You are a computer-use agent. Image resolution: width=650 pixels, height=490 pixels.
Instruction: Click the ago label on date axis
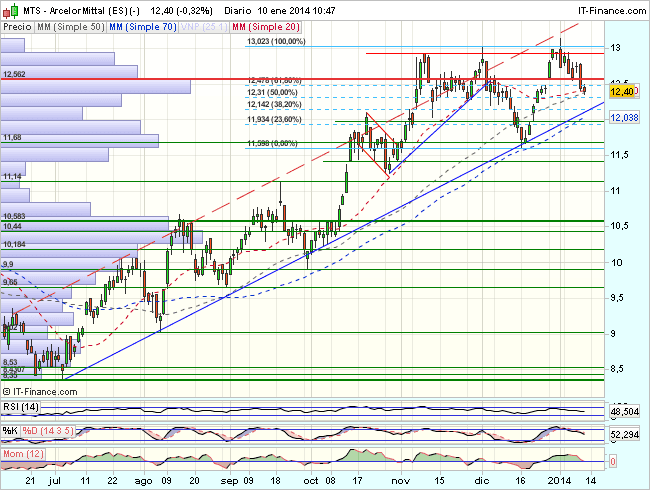tap(143, 481)
